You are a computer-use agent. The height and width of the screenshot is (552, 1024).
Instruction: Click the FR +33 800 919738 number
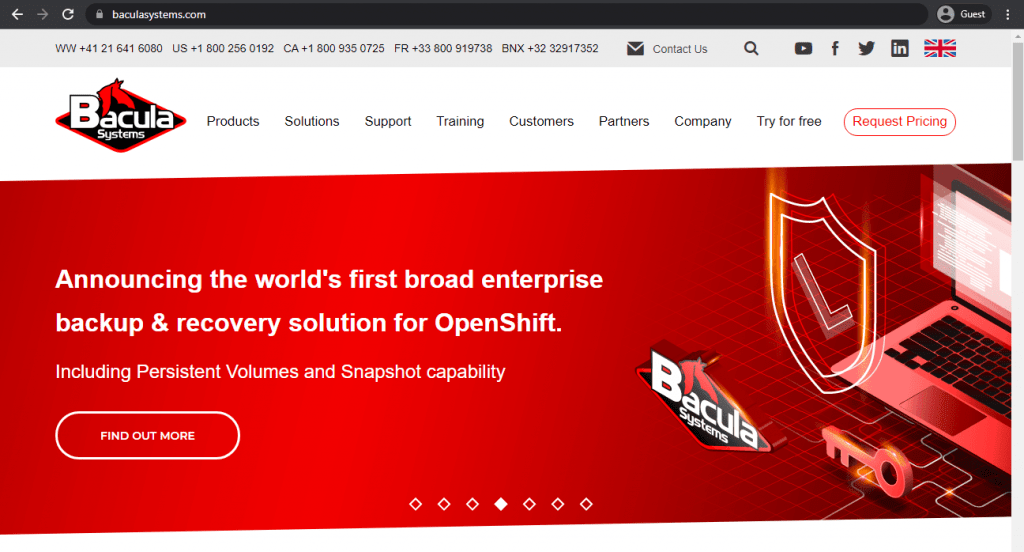(x=443, y=48)
